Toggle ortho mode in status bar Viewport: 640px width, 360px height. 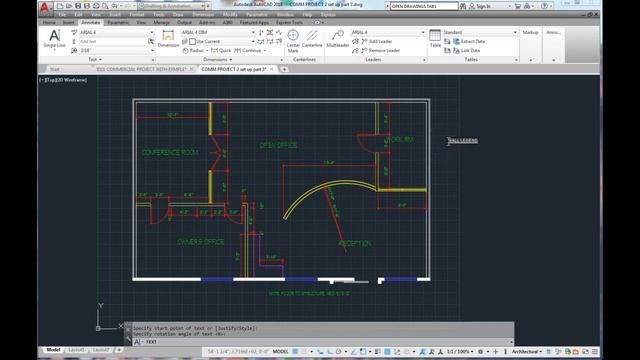(x=330, y=351)
